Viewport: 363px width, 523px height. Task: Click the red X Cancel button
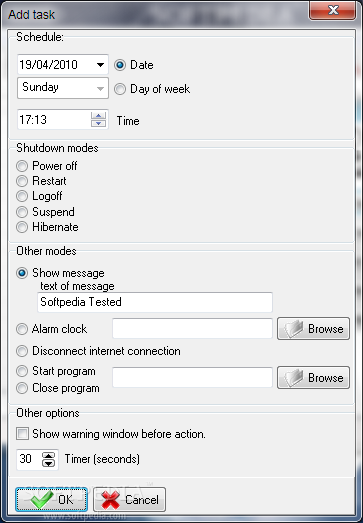click(129, 499)
